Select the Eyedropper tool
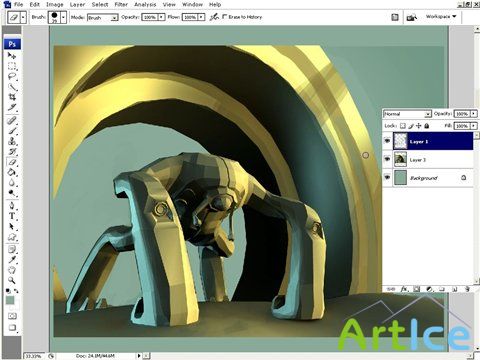 [x=12, y=259]
